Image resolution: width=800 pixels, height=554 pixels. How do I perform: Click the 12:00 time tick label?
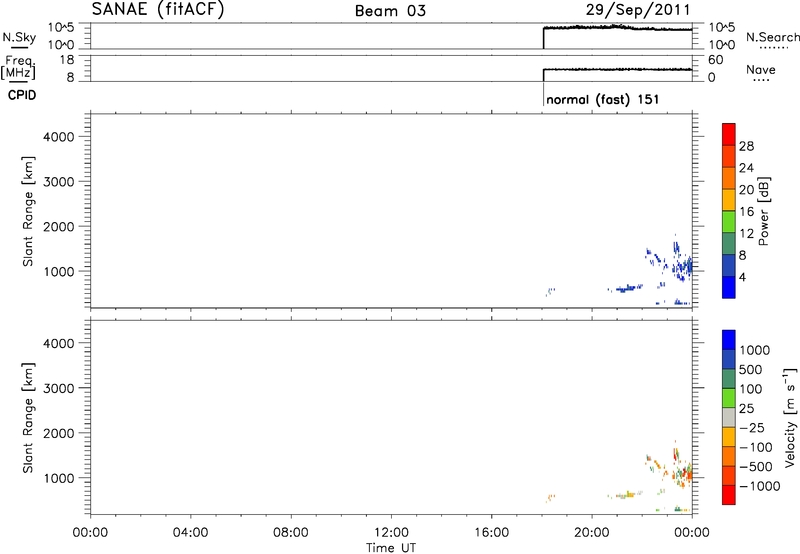click(391, 533)
